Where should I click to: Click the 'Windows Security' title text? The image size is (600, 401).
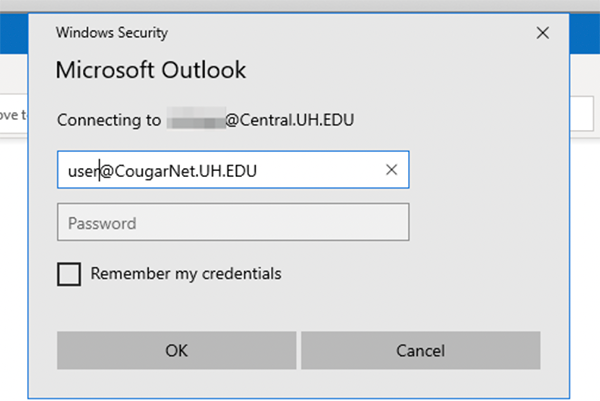pos(111,33)
